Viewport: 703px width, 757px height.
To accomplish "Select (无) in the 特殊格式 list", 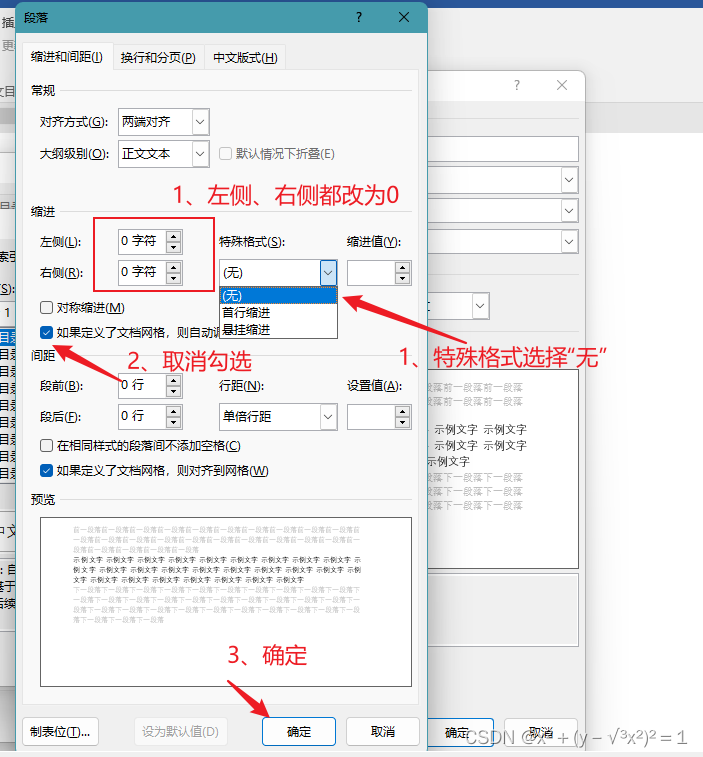I will tap(278, 295).
